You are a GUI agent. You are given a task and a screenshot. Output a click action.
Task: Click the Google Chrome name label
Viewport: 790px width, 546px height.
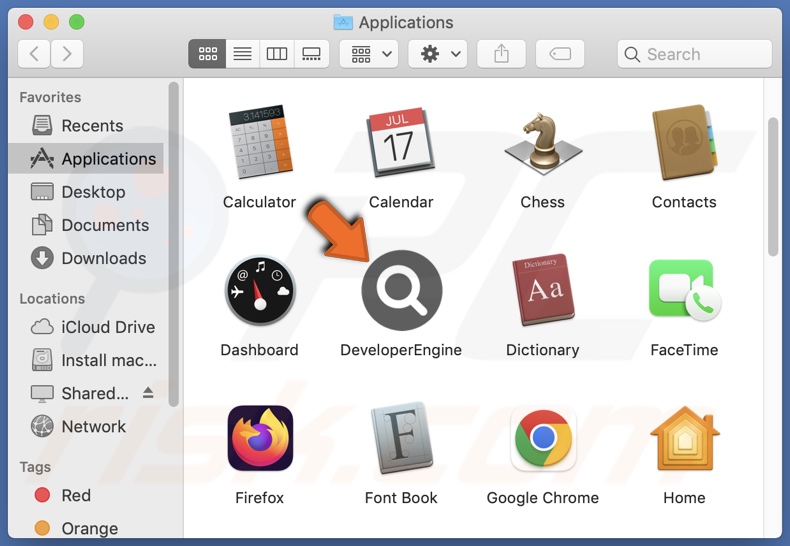coord(543,498)
